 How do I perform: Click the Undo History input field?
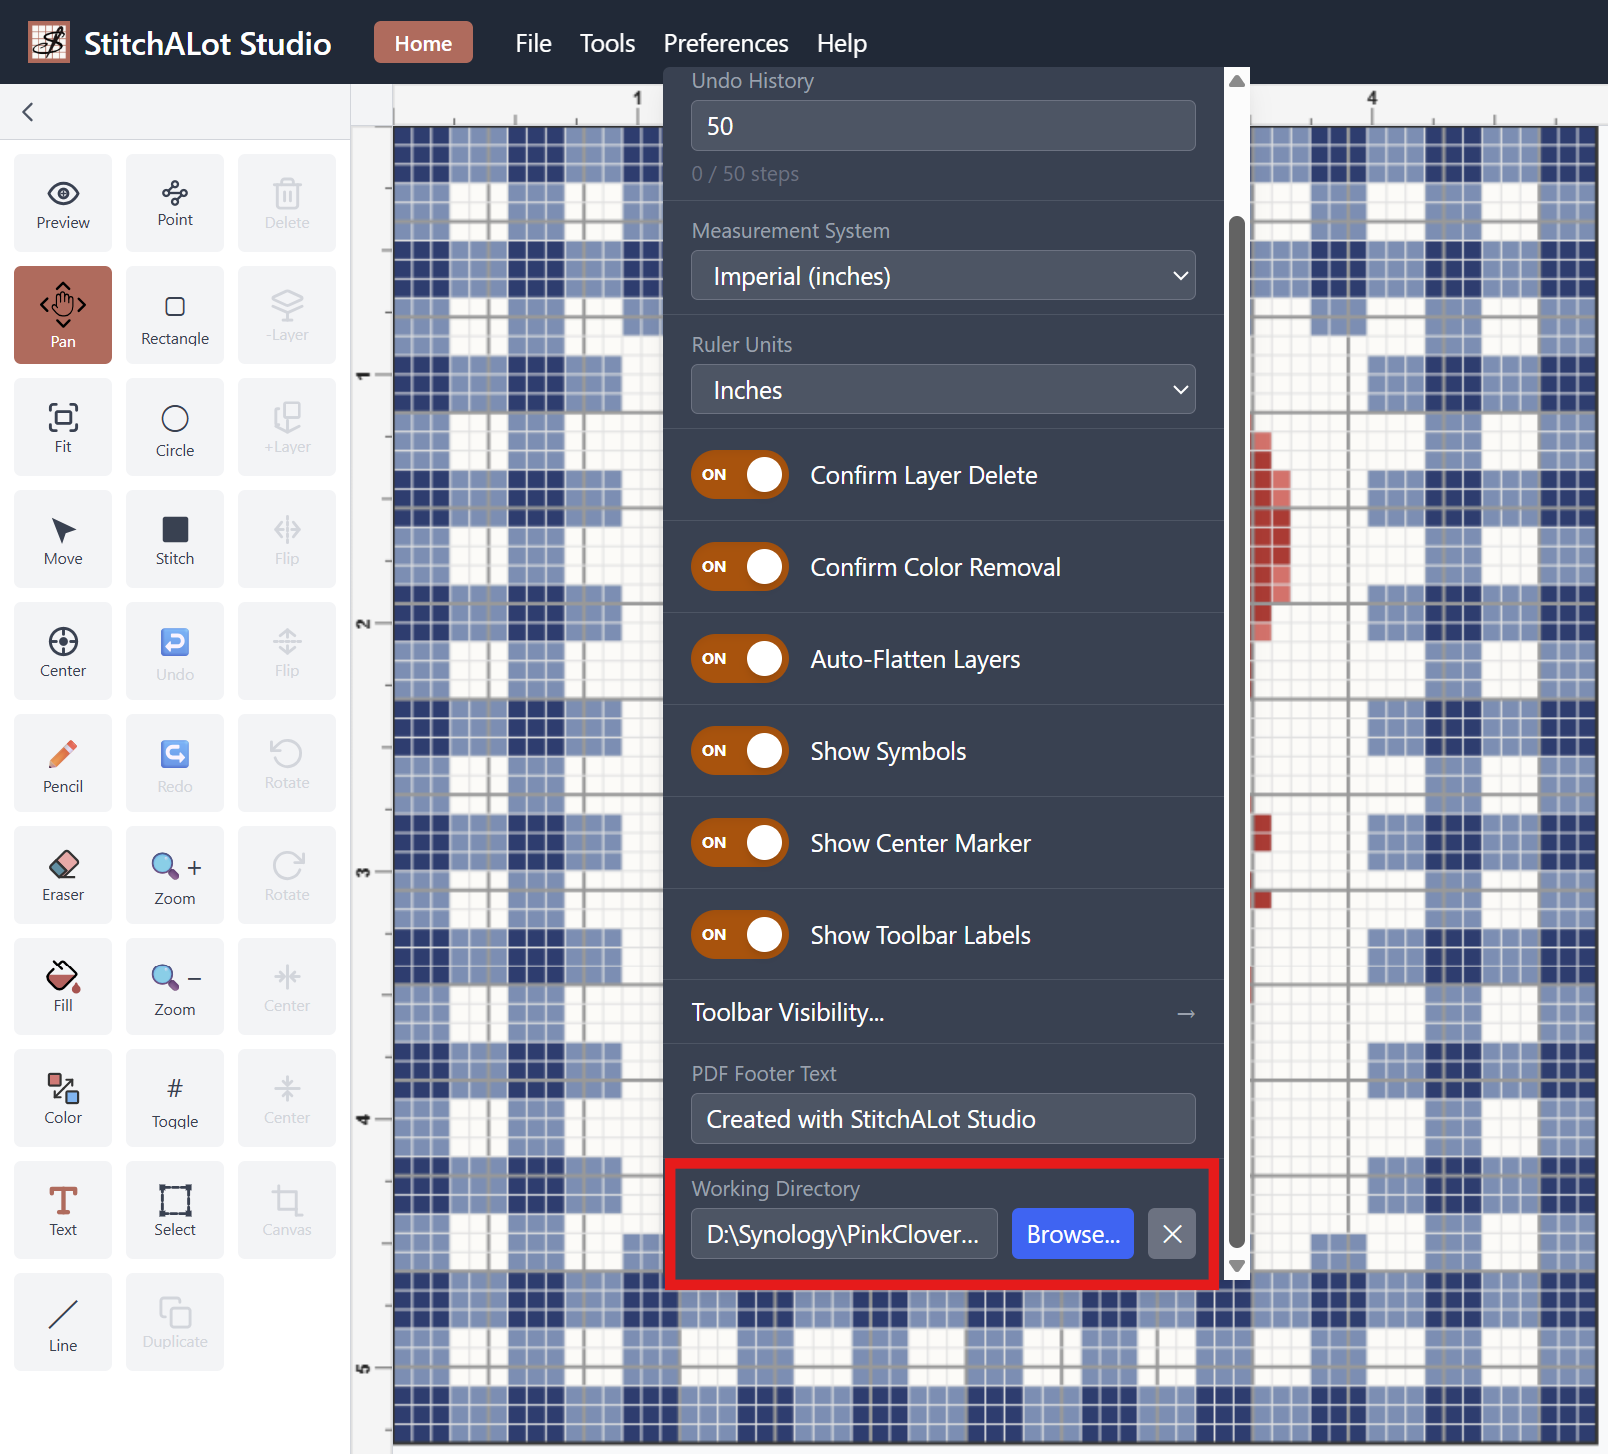point(943,126)
